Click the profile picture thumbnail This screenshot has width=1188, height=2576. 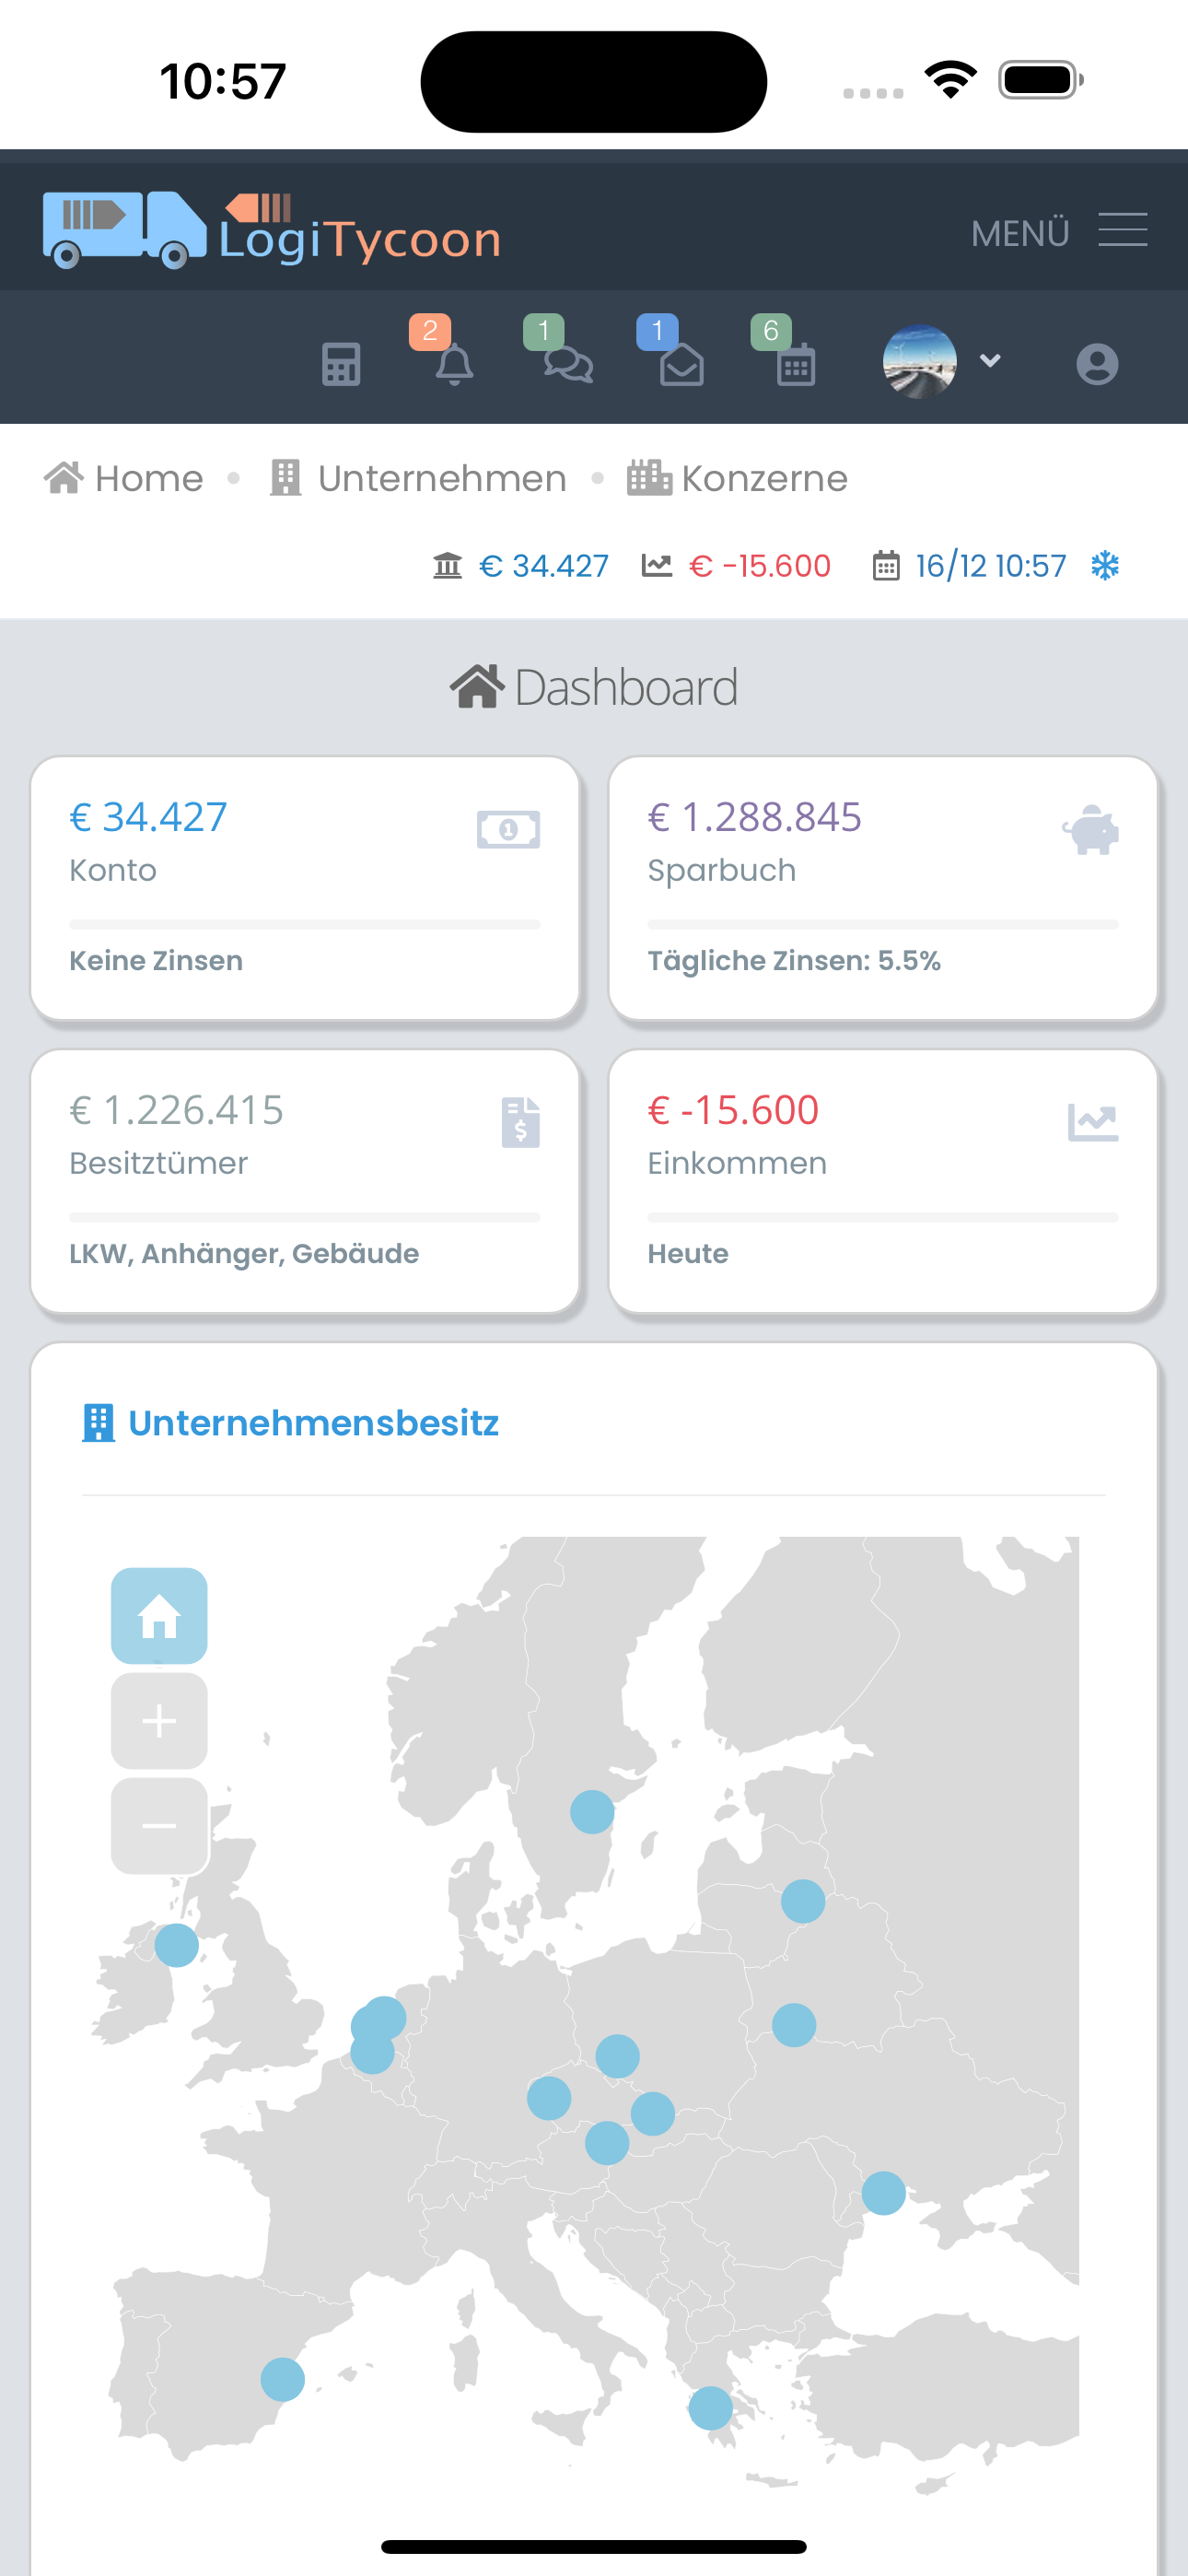click(919, 362)
